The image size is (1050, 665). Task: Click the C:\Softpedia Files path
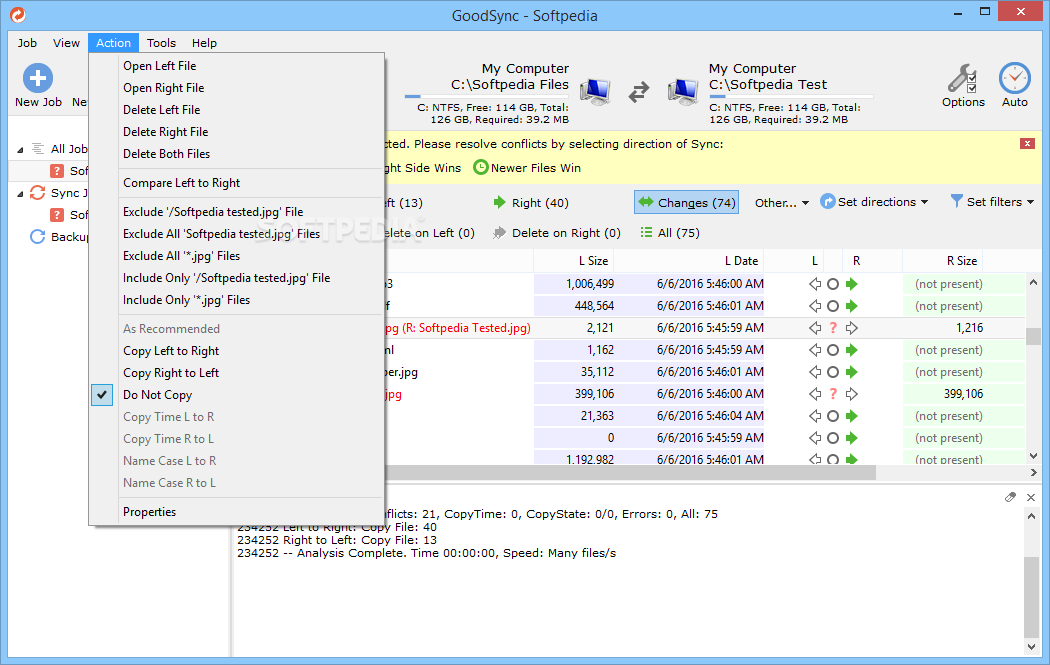510,84
